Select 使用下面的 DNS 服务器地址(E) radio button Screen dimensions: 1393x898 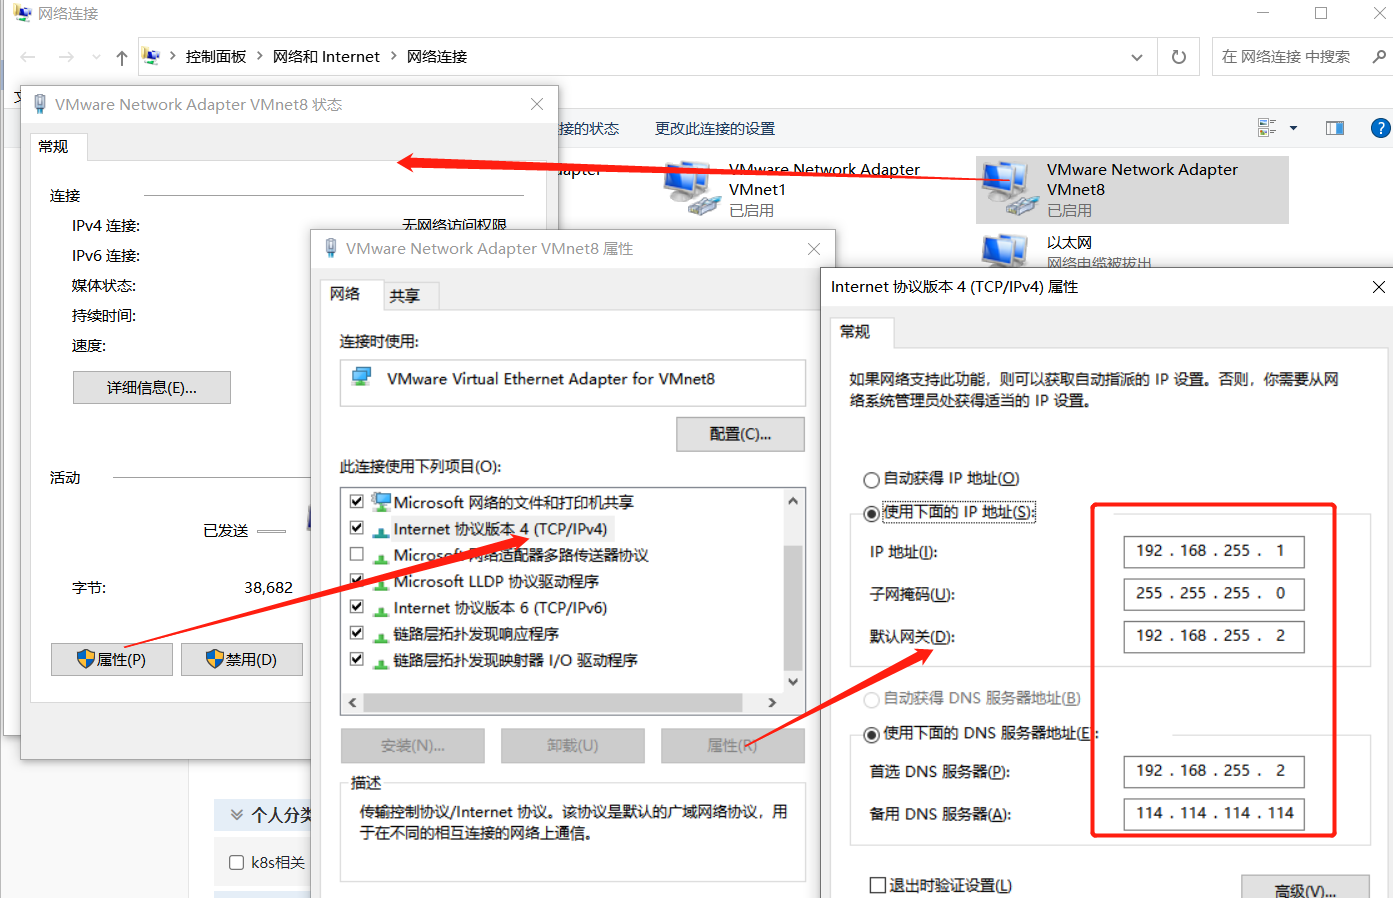pyautogui.click(x=872, y=735)
